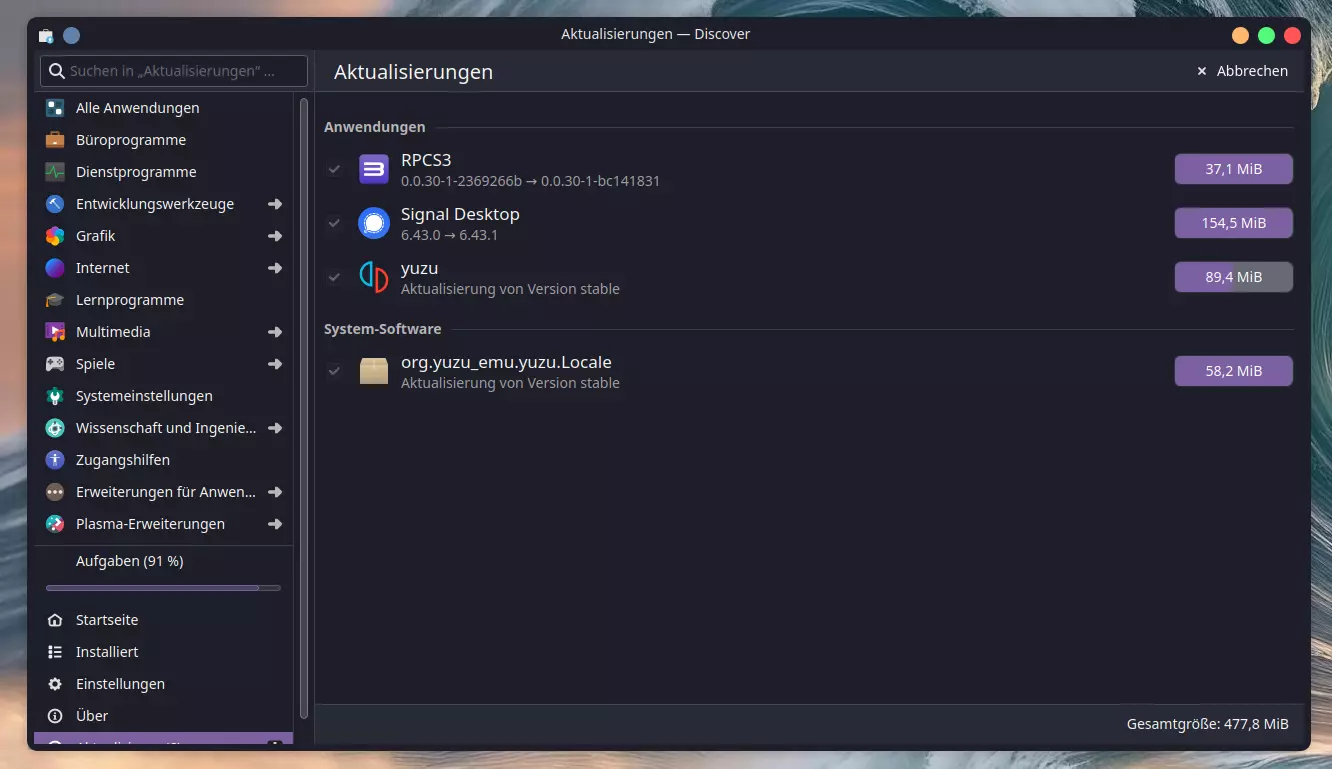Click the RPCS3 app icon
Screen dimensions: 1332x769
[x=374, y=169]
